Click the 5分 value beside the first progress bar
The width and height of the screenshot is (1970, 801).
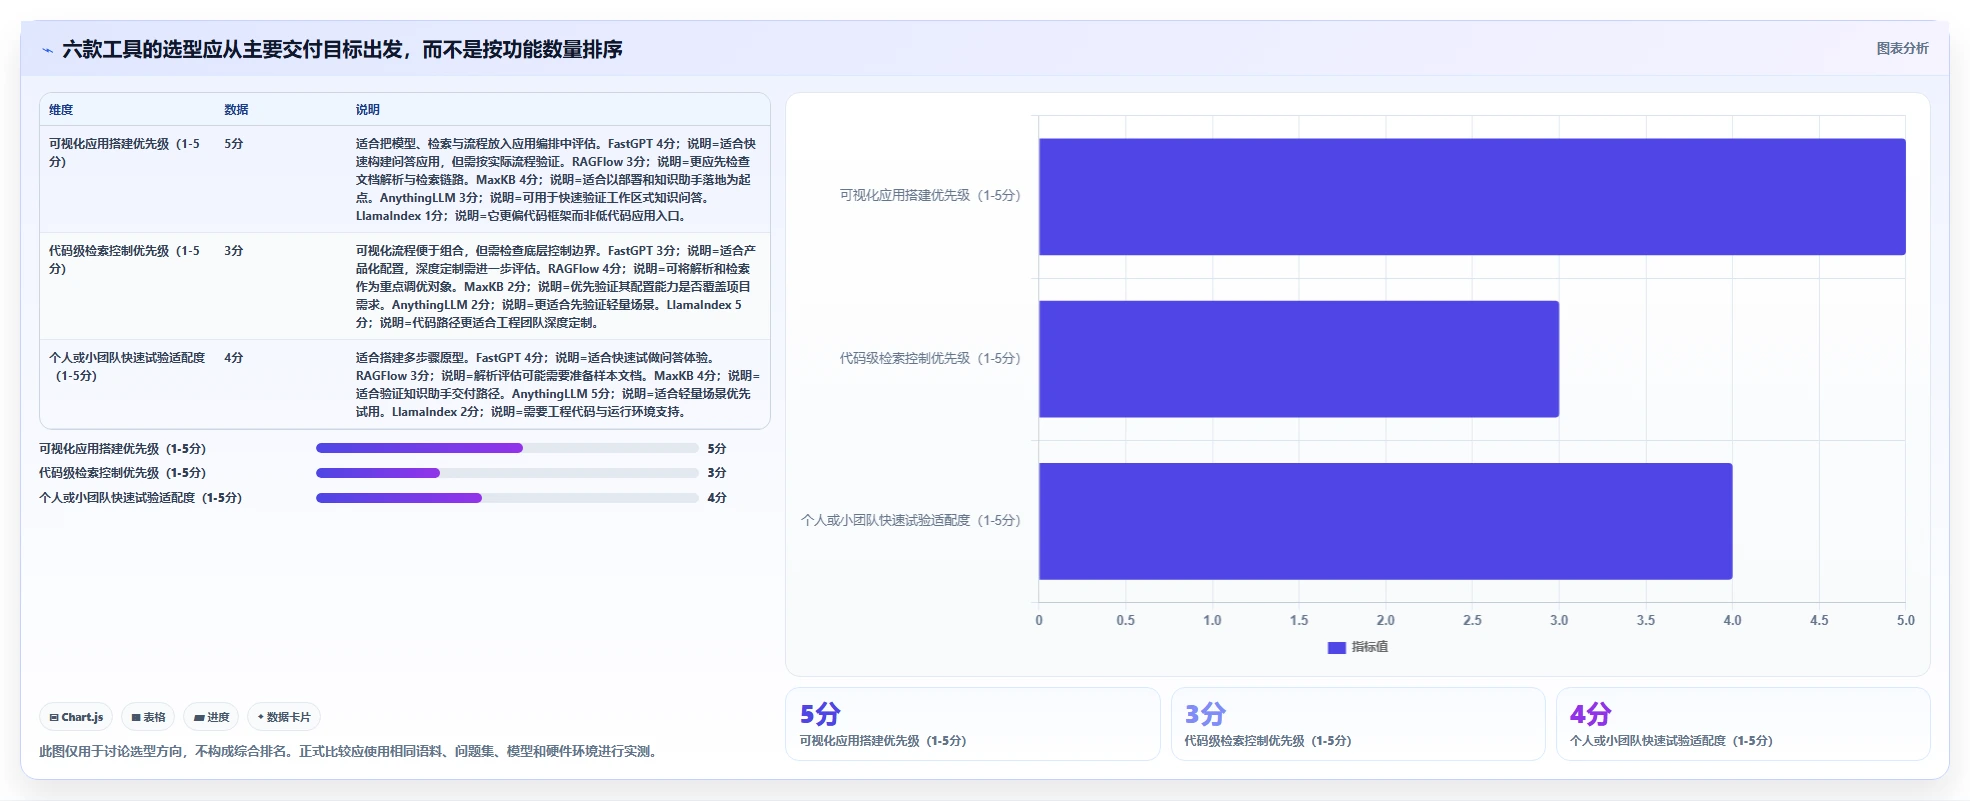tap(717, 449)
